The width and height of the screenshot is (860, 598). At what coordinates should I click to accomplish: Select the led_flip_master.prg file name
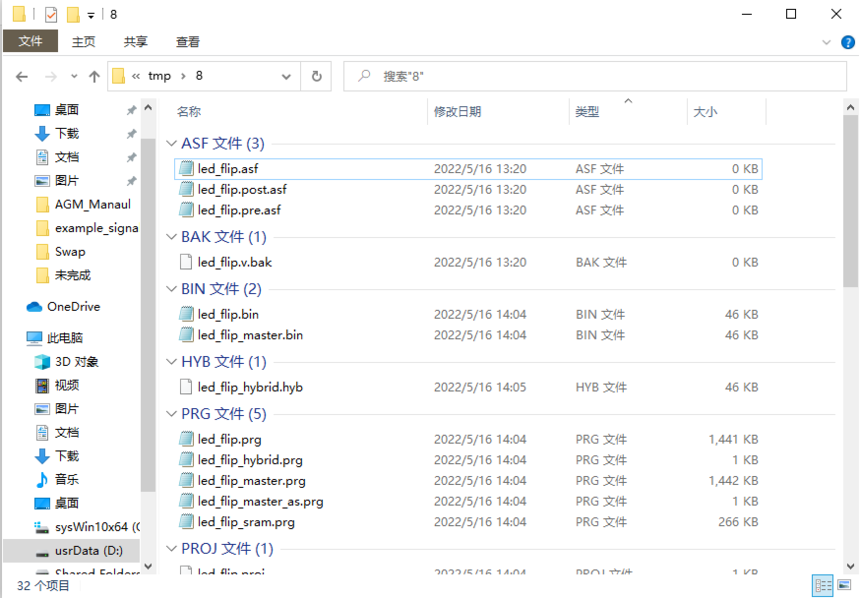tap(252, 481)
